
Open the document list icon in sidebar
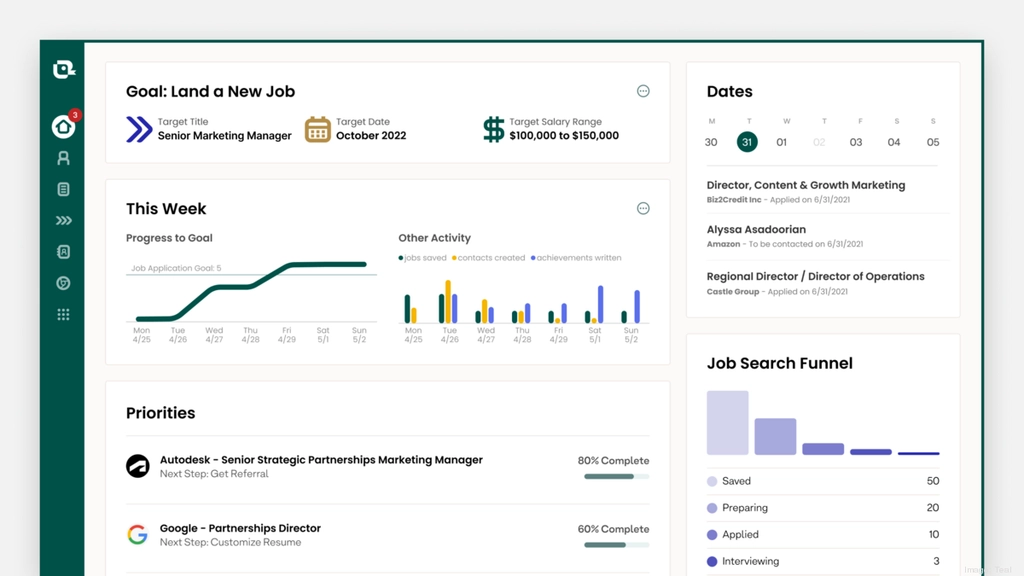tap(63, 189)
